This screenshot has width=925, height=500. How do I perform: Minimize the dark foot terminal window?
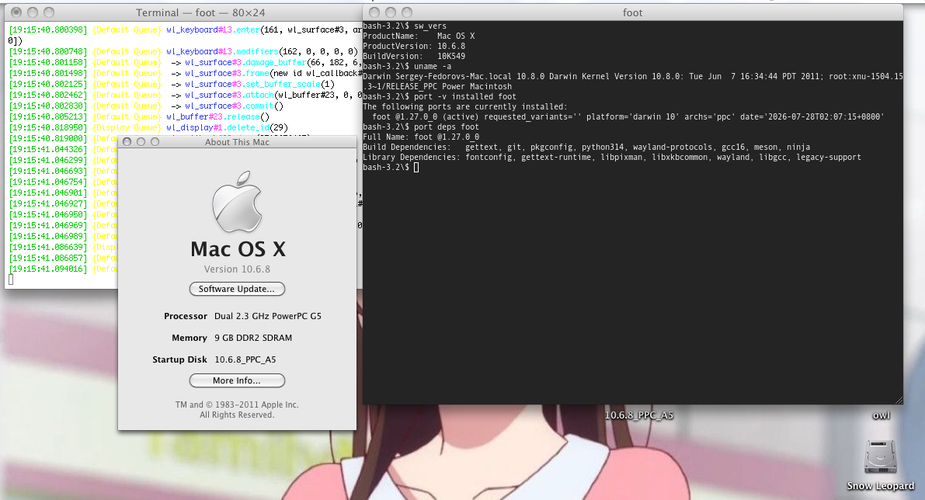[x=391, y=12]
